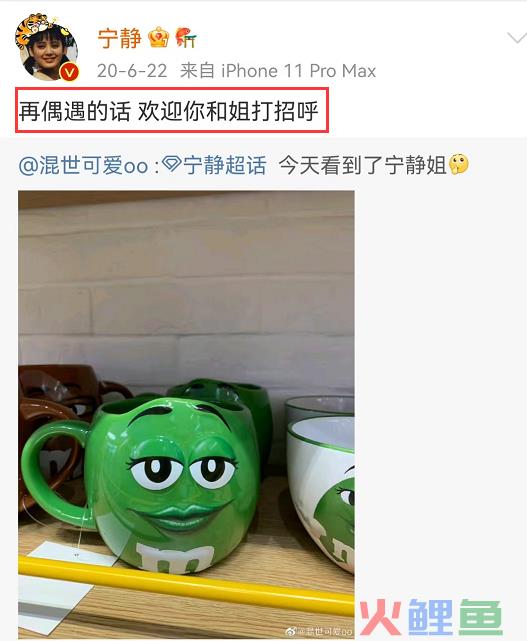Tap the Weibo watermark on photo

pyautogui.click(x=320, y=631)
